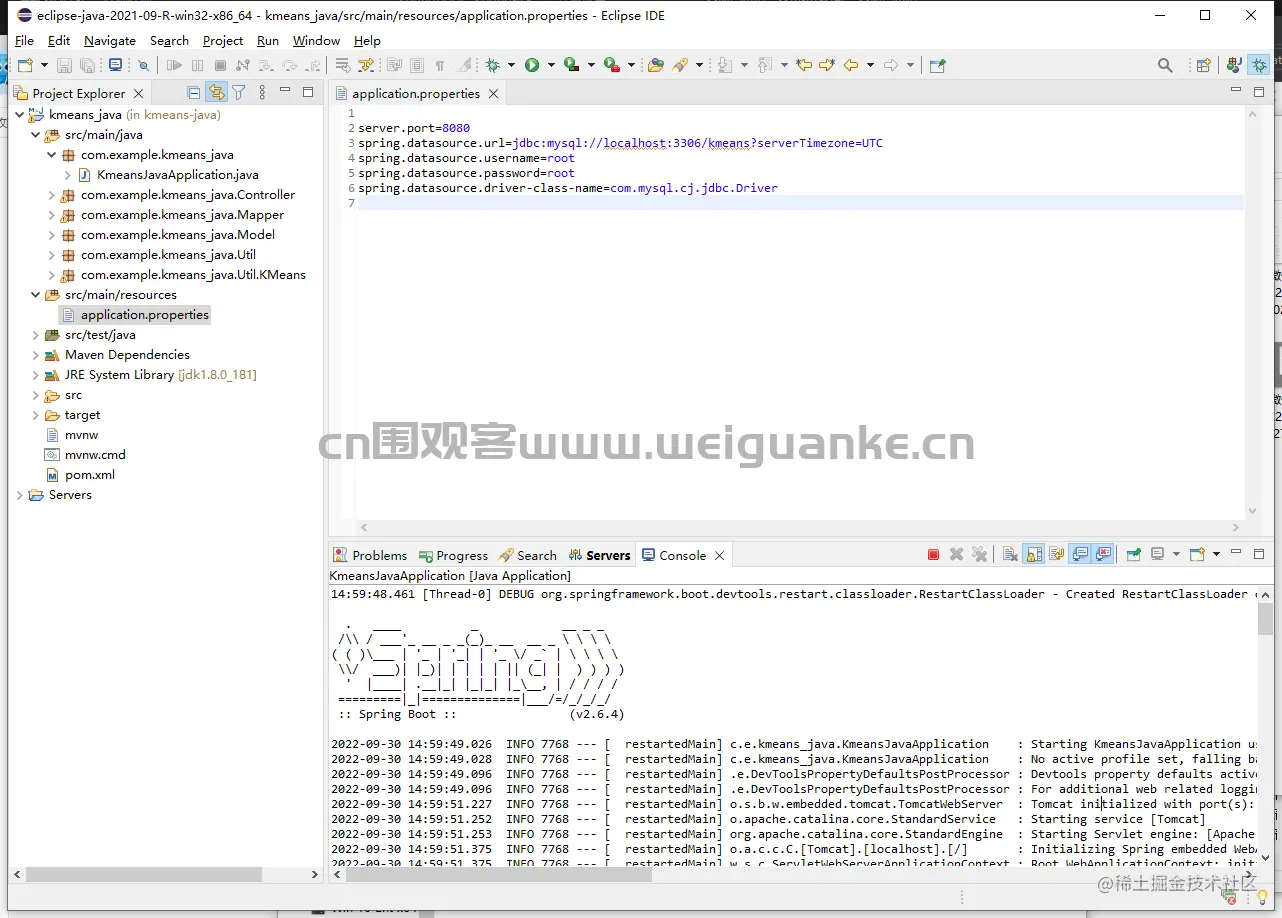Click the Debug bug icon in toolbar
The width and height of the screenshot is (1282, 918).
point(492,65)
